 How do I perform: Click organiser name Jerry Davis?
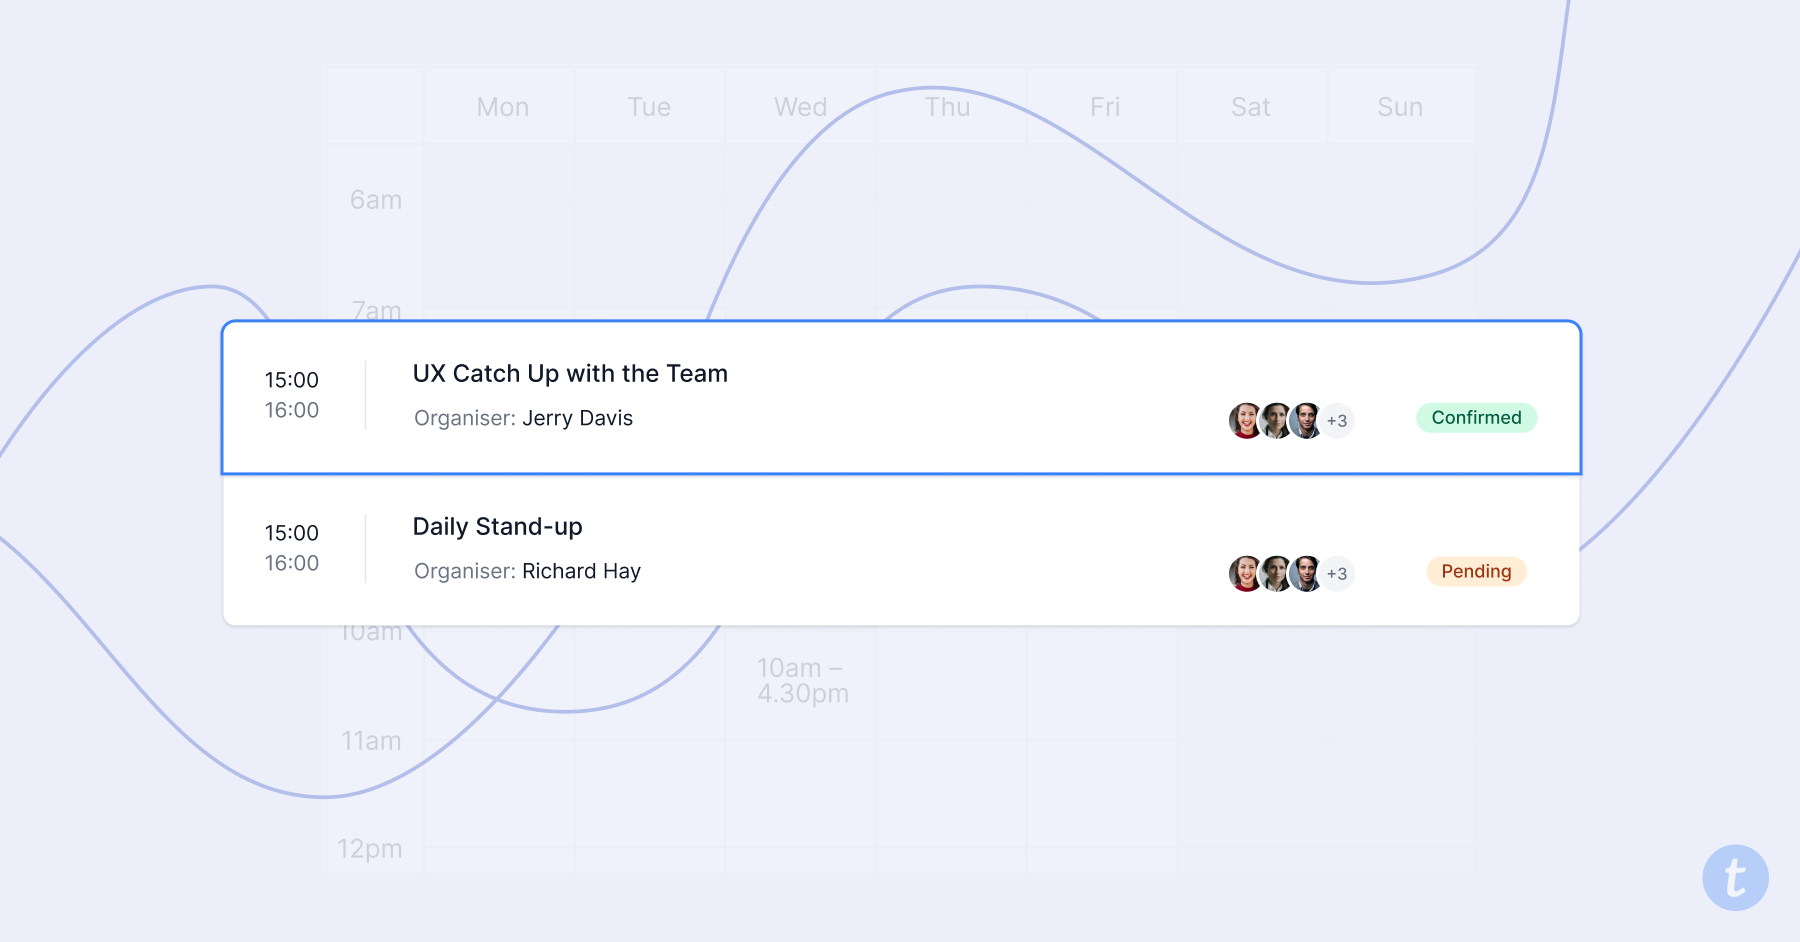(577, 418)
